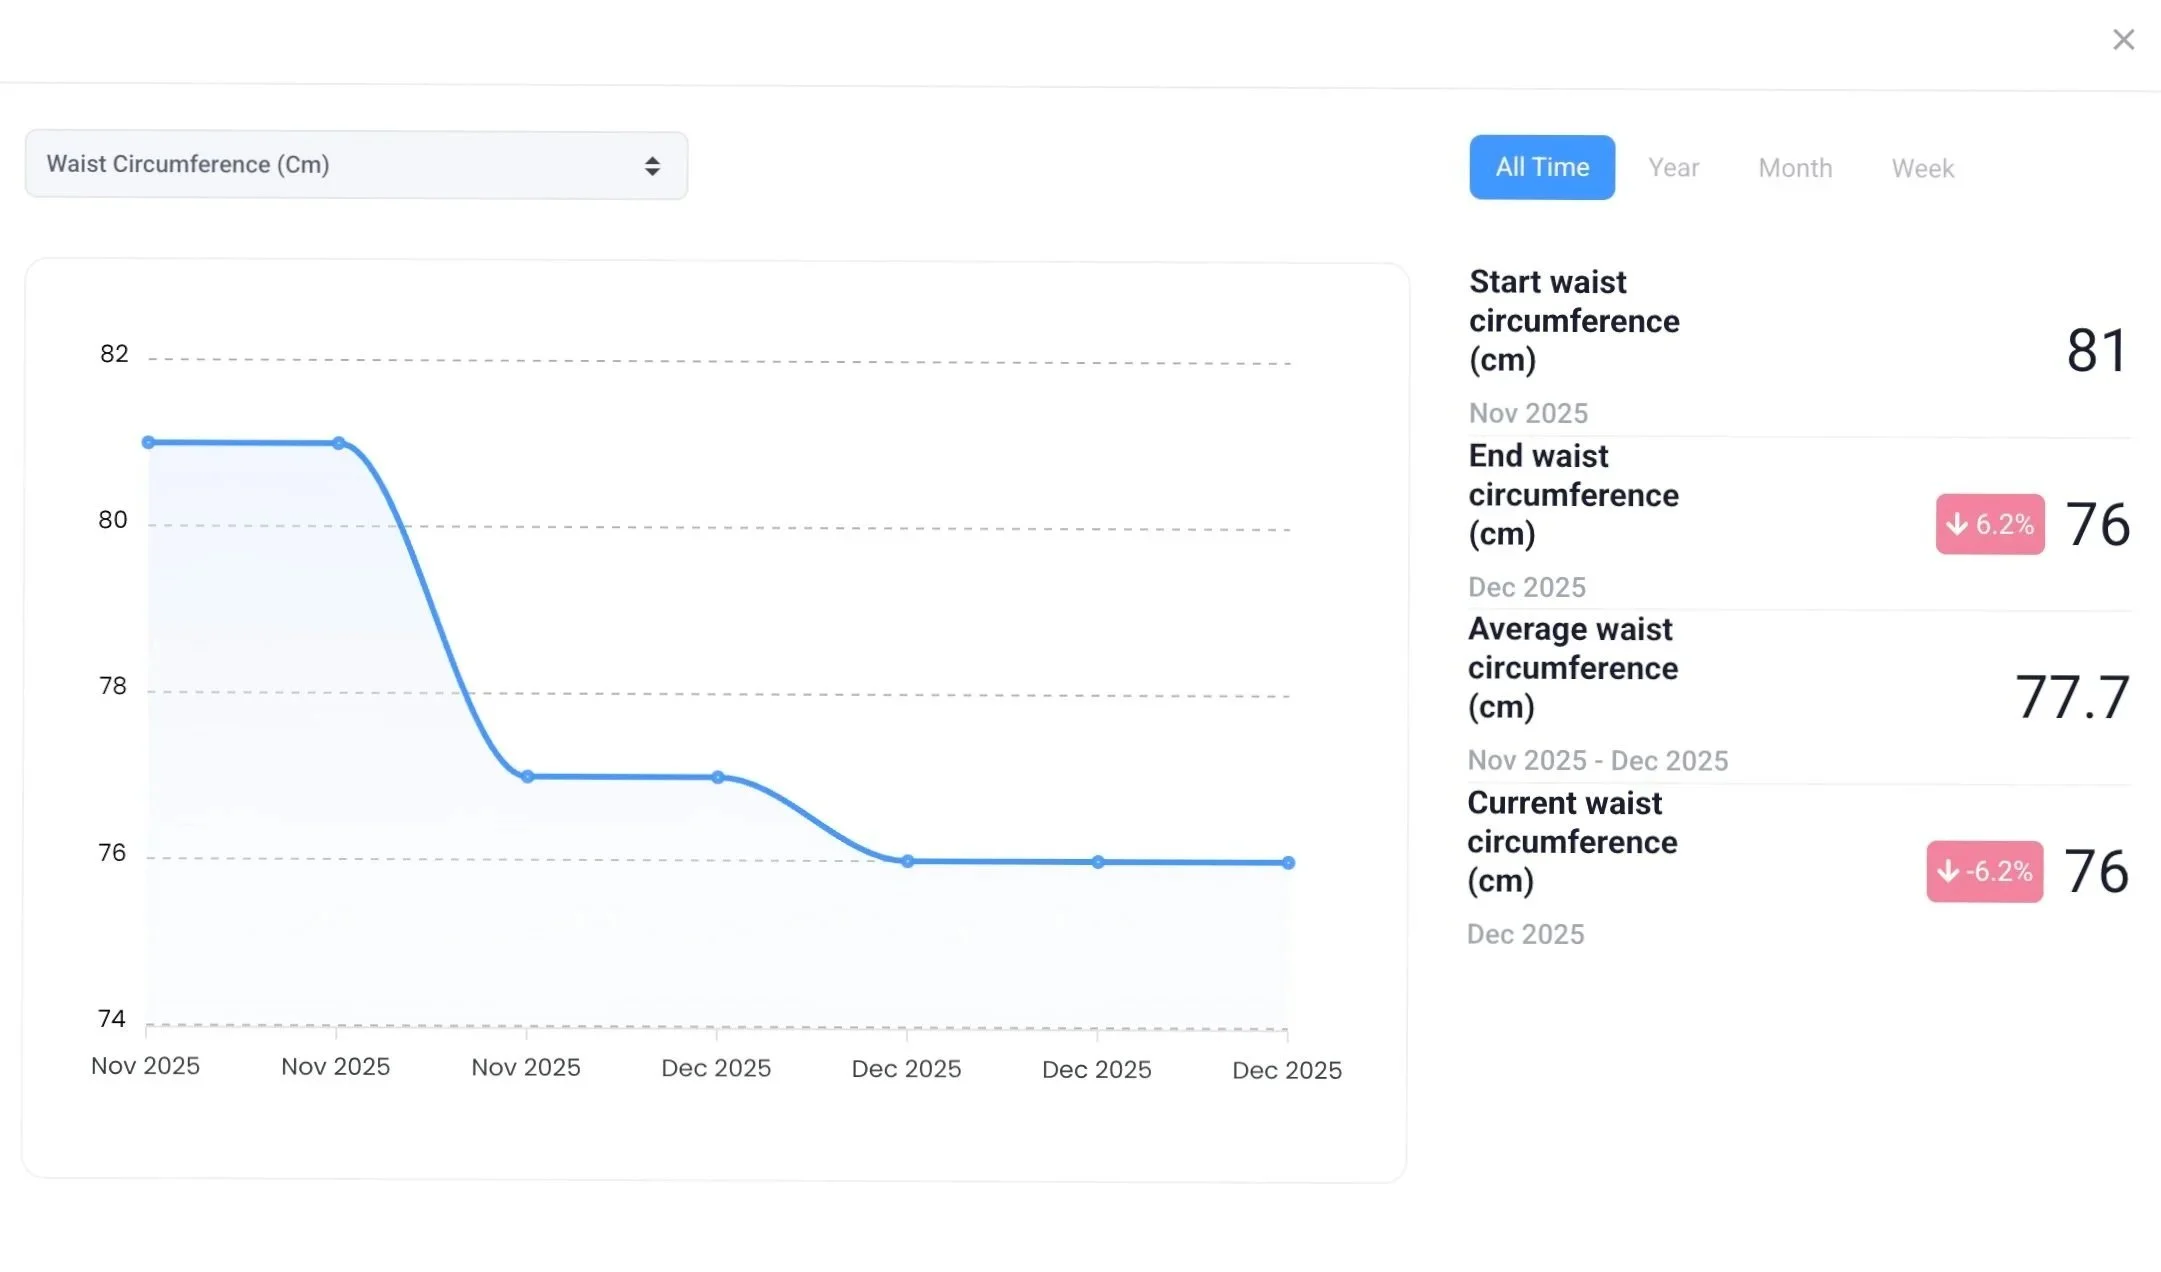
Task: Switch to the Month range tab
Action: point(1795,168)
